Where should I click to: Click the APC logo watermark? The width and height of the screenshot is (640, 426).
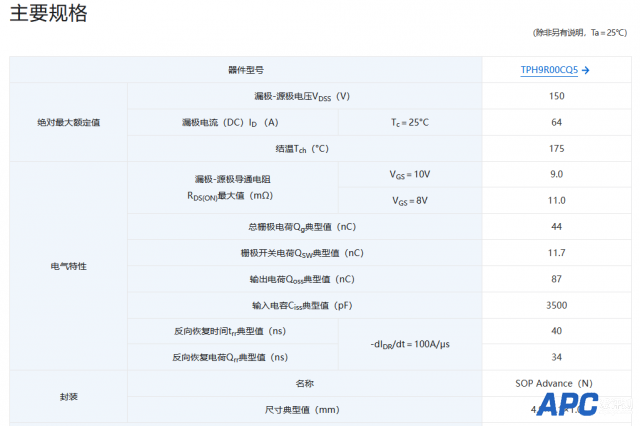pos(566,403)
